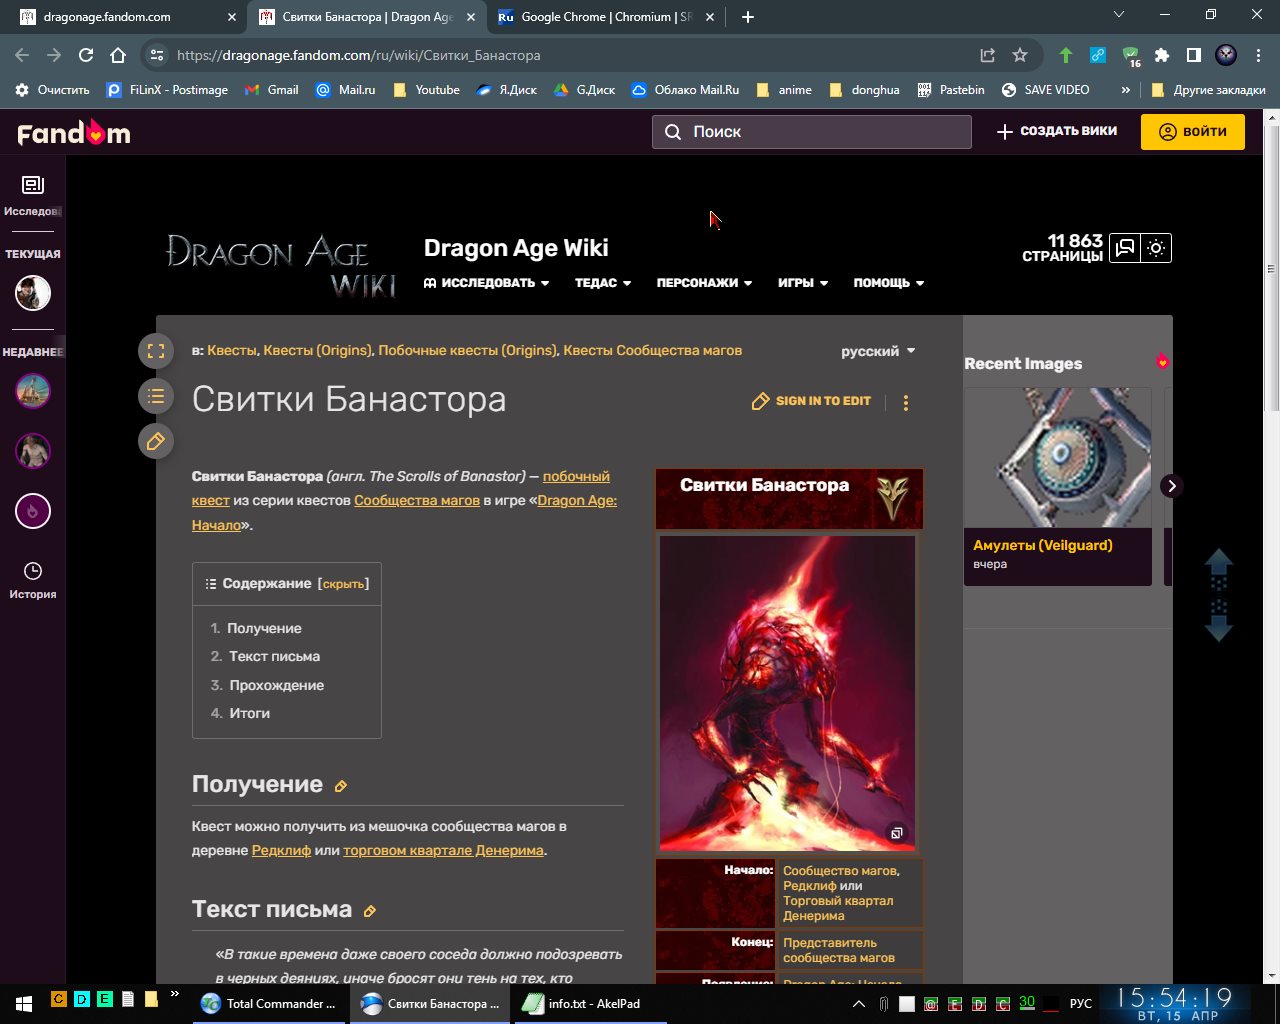The height and width of the screenshot is (1024, 1280).
Task: Open the Fandom logo home link
Action: (x=73, y=133)
